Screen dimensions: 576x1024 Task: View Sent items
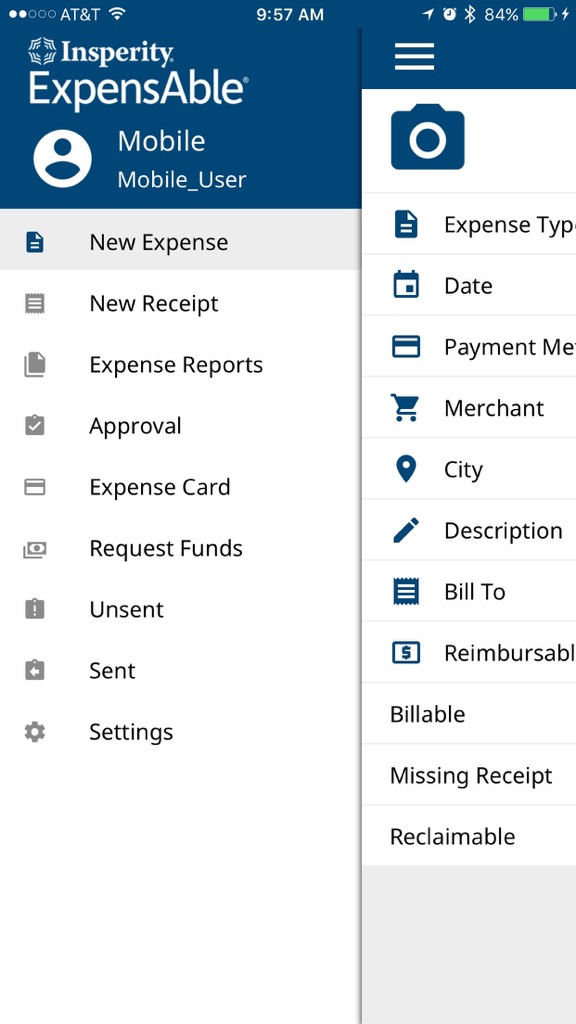pos(180,671)
